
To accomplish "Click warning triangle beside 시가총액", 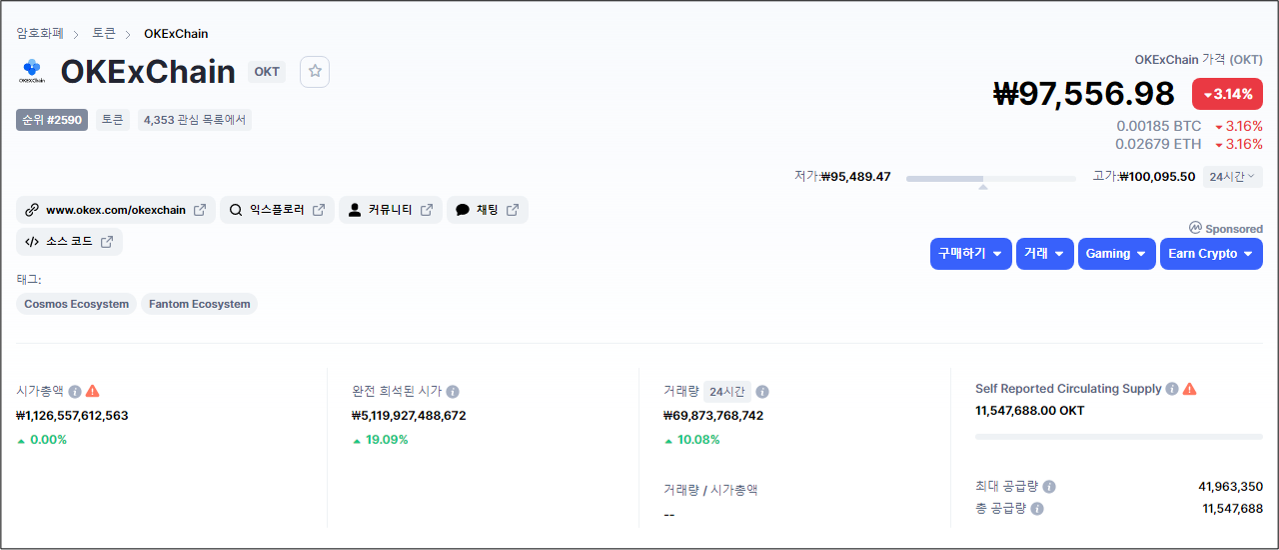I will 93,391.
